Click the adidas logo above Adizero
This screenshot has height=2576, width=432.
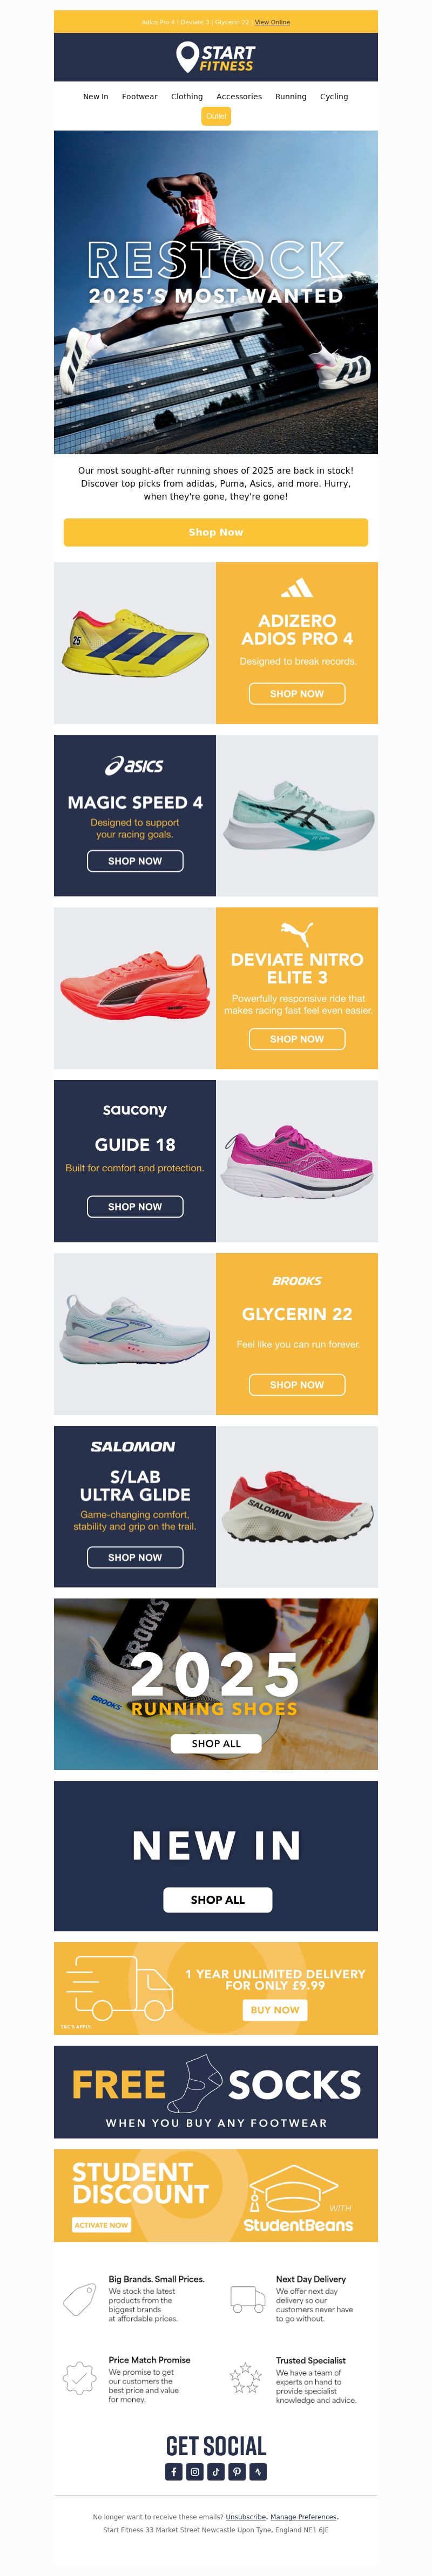297,588
